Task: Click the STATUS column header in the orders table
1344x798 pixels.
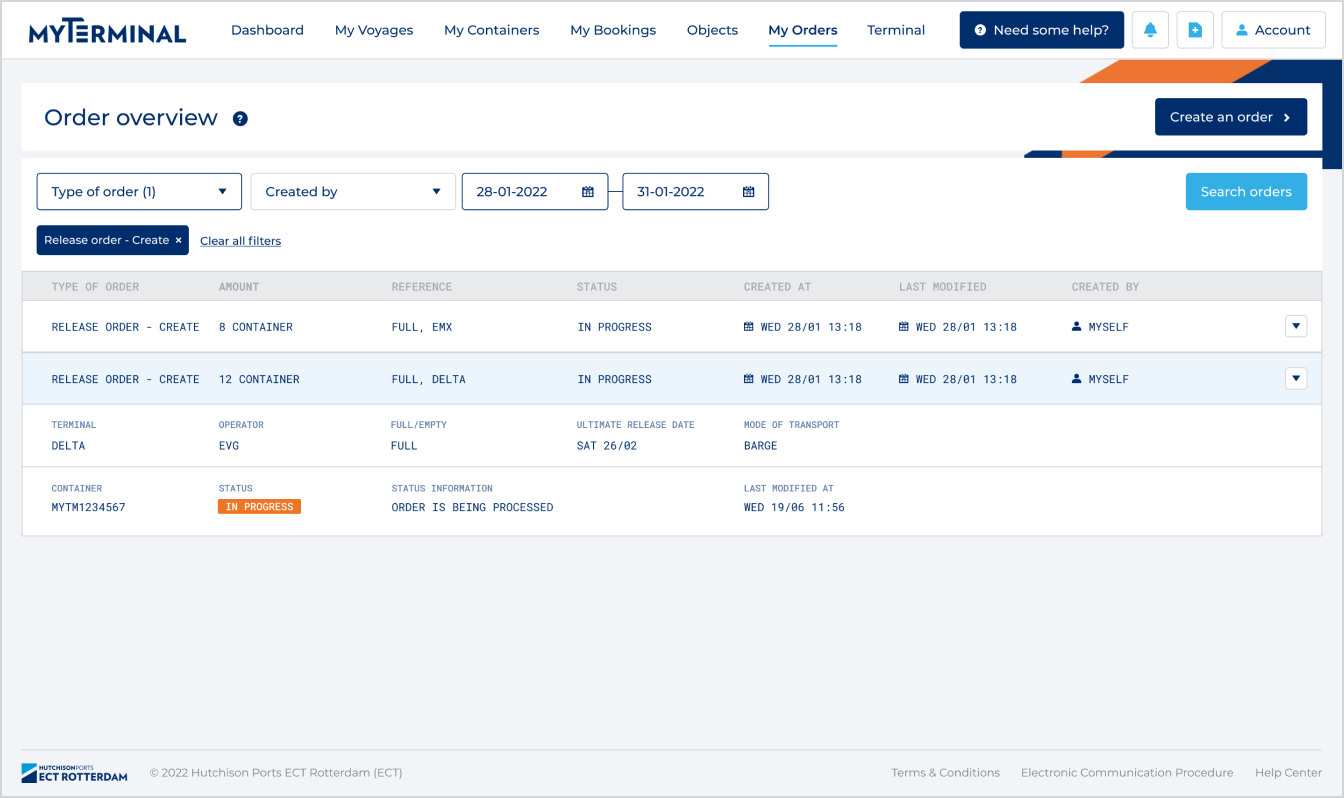Action: 597,287
